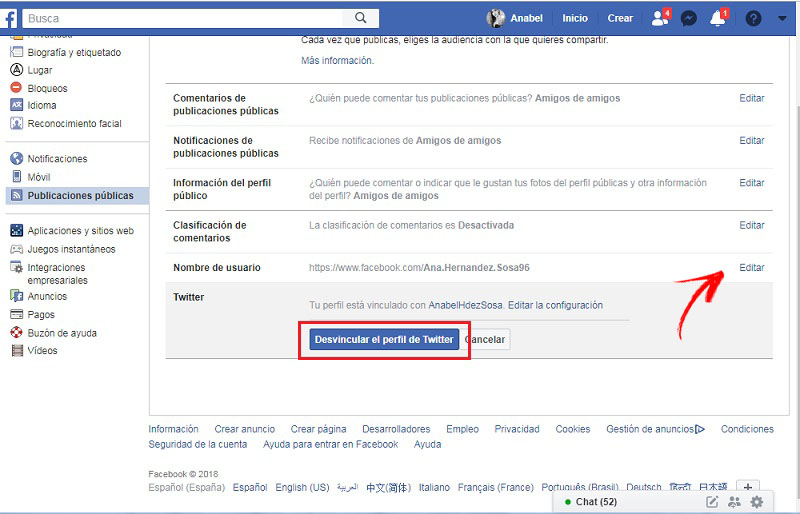Open Cookies footer link
This screenshot has height=514, width=800.
pos(572,429)
